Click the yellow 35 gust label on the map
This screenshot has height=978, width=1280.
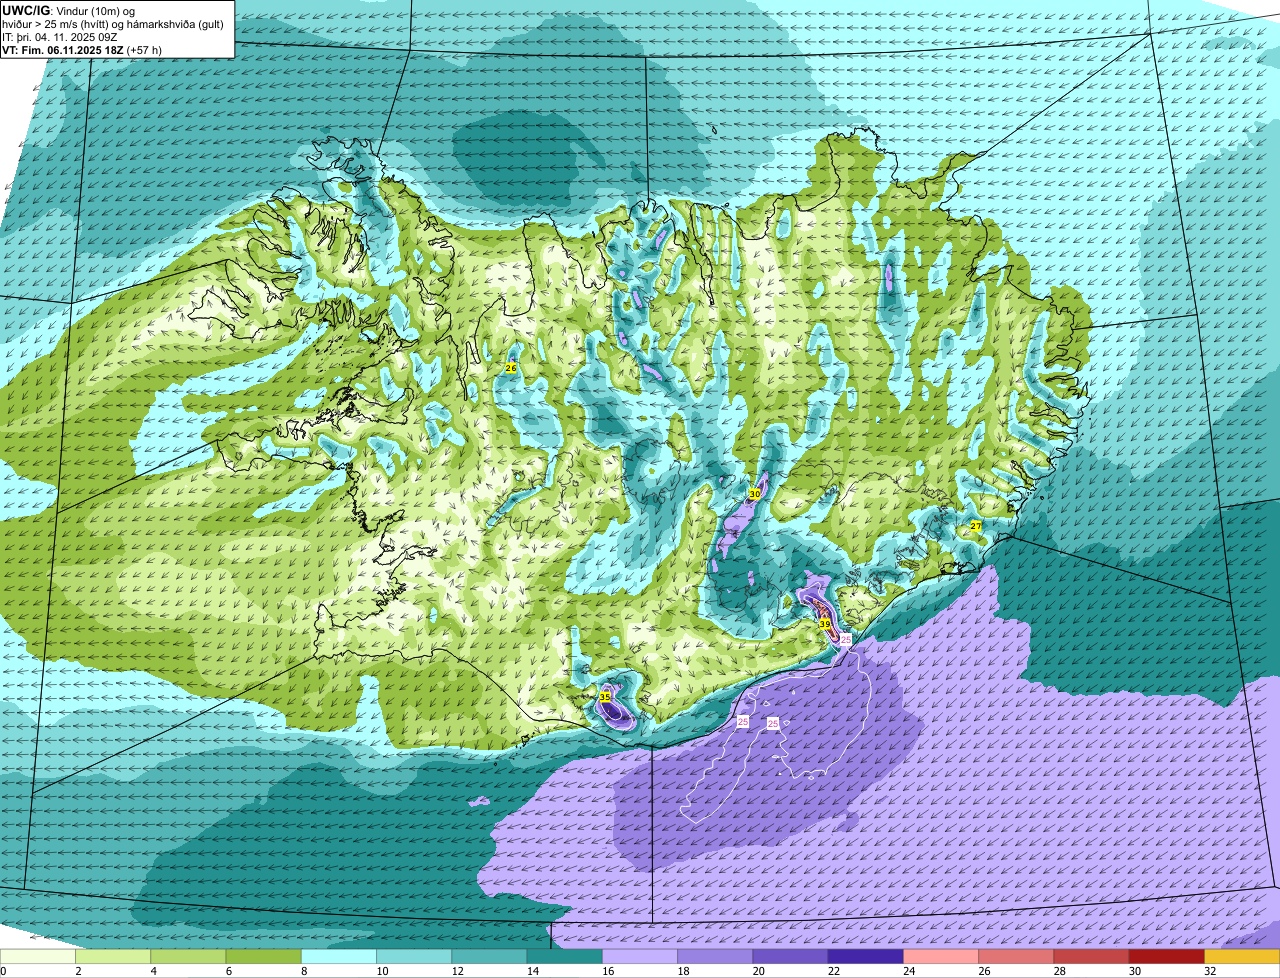point(605,696)
